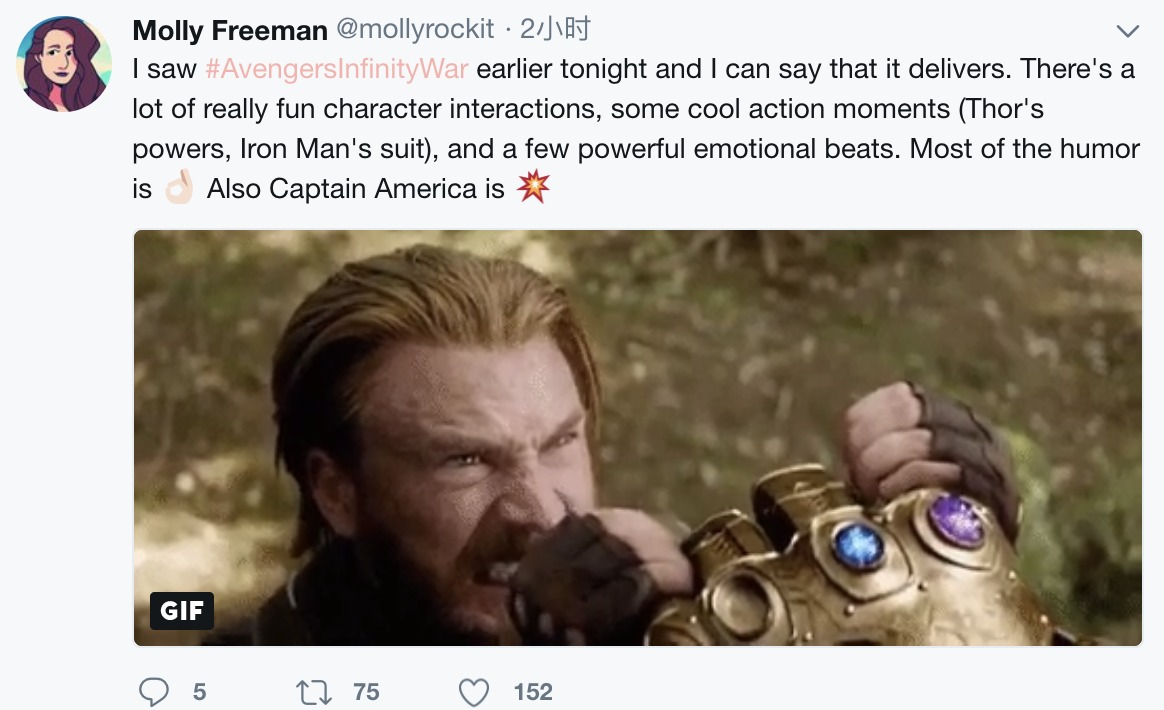Click the Molly Freeman display name
1164x710 pixels.
pos(230,31)
